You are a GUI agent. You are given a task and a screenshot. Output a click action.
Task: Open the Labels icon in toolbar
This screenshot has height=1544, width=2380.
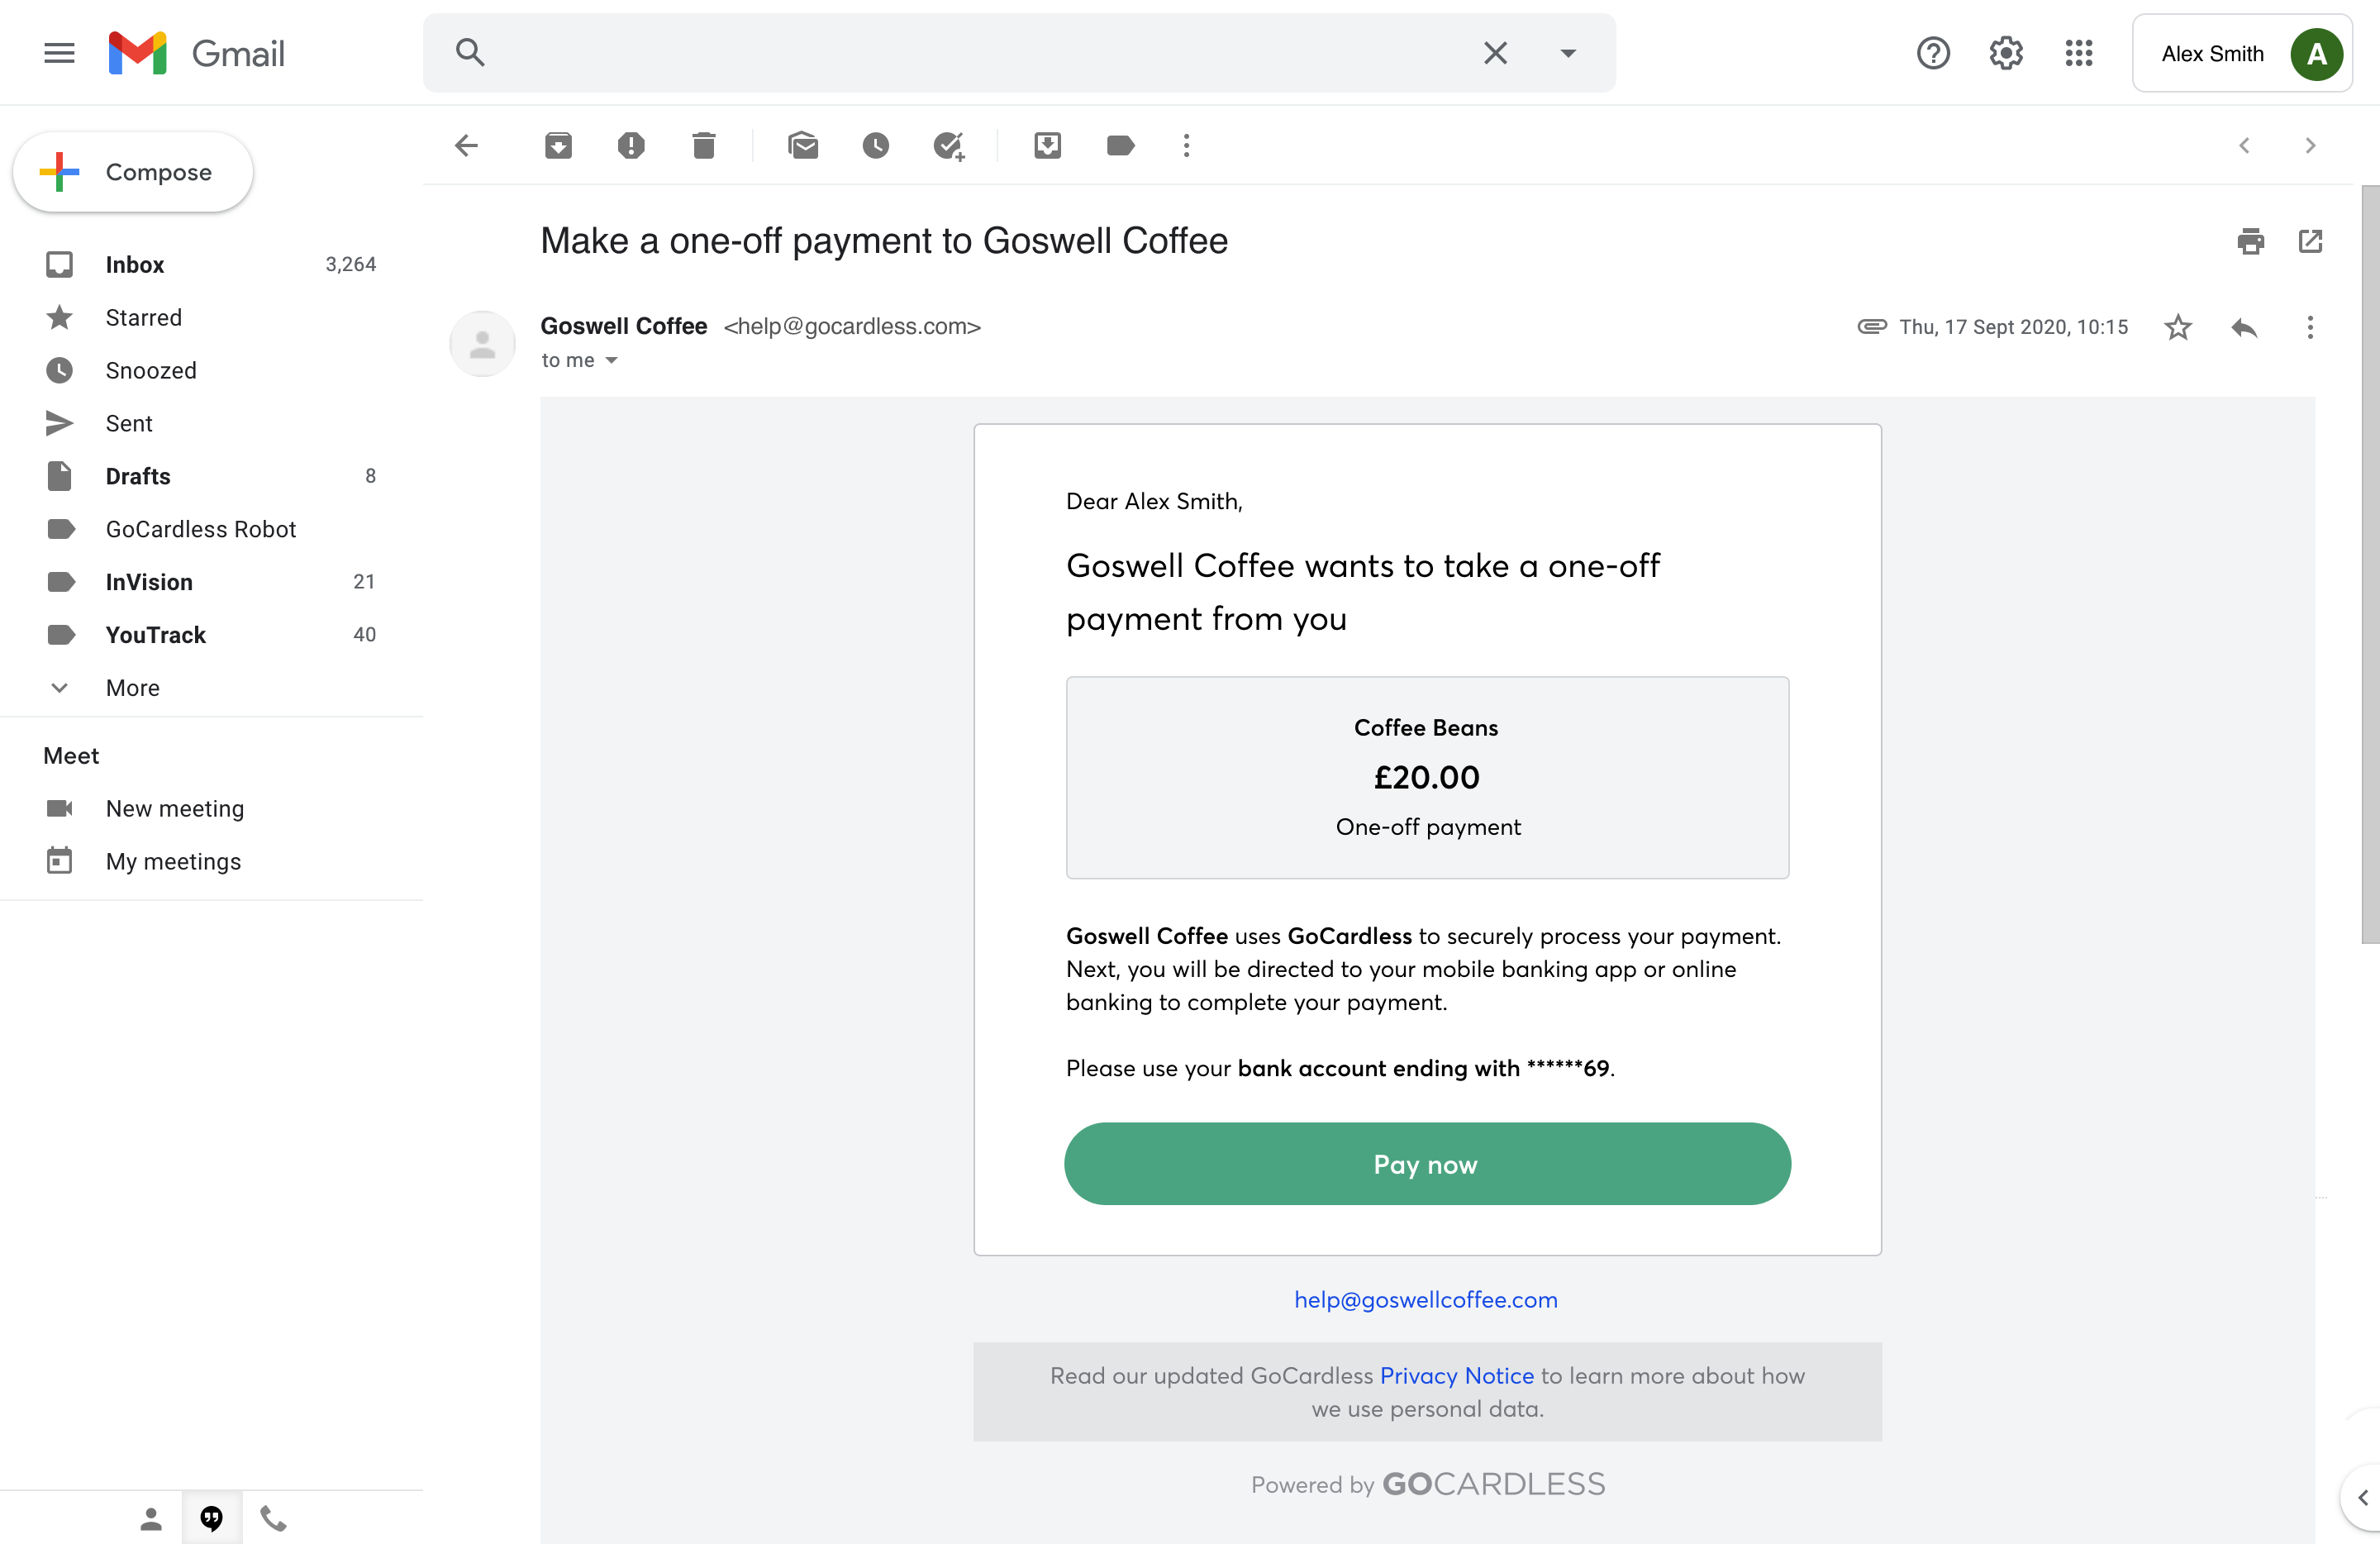click(x=1120, y=146)
